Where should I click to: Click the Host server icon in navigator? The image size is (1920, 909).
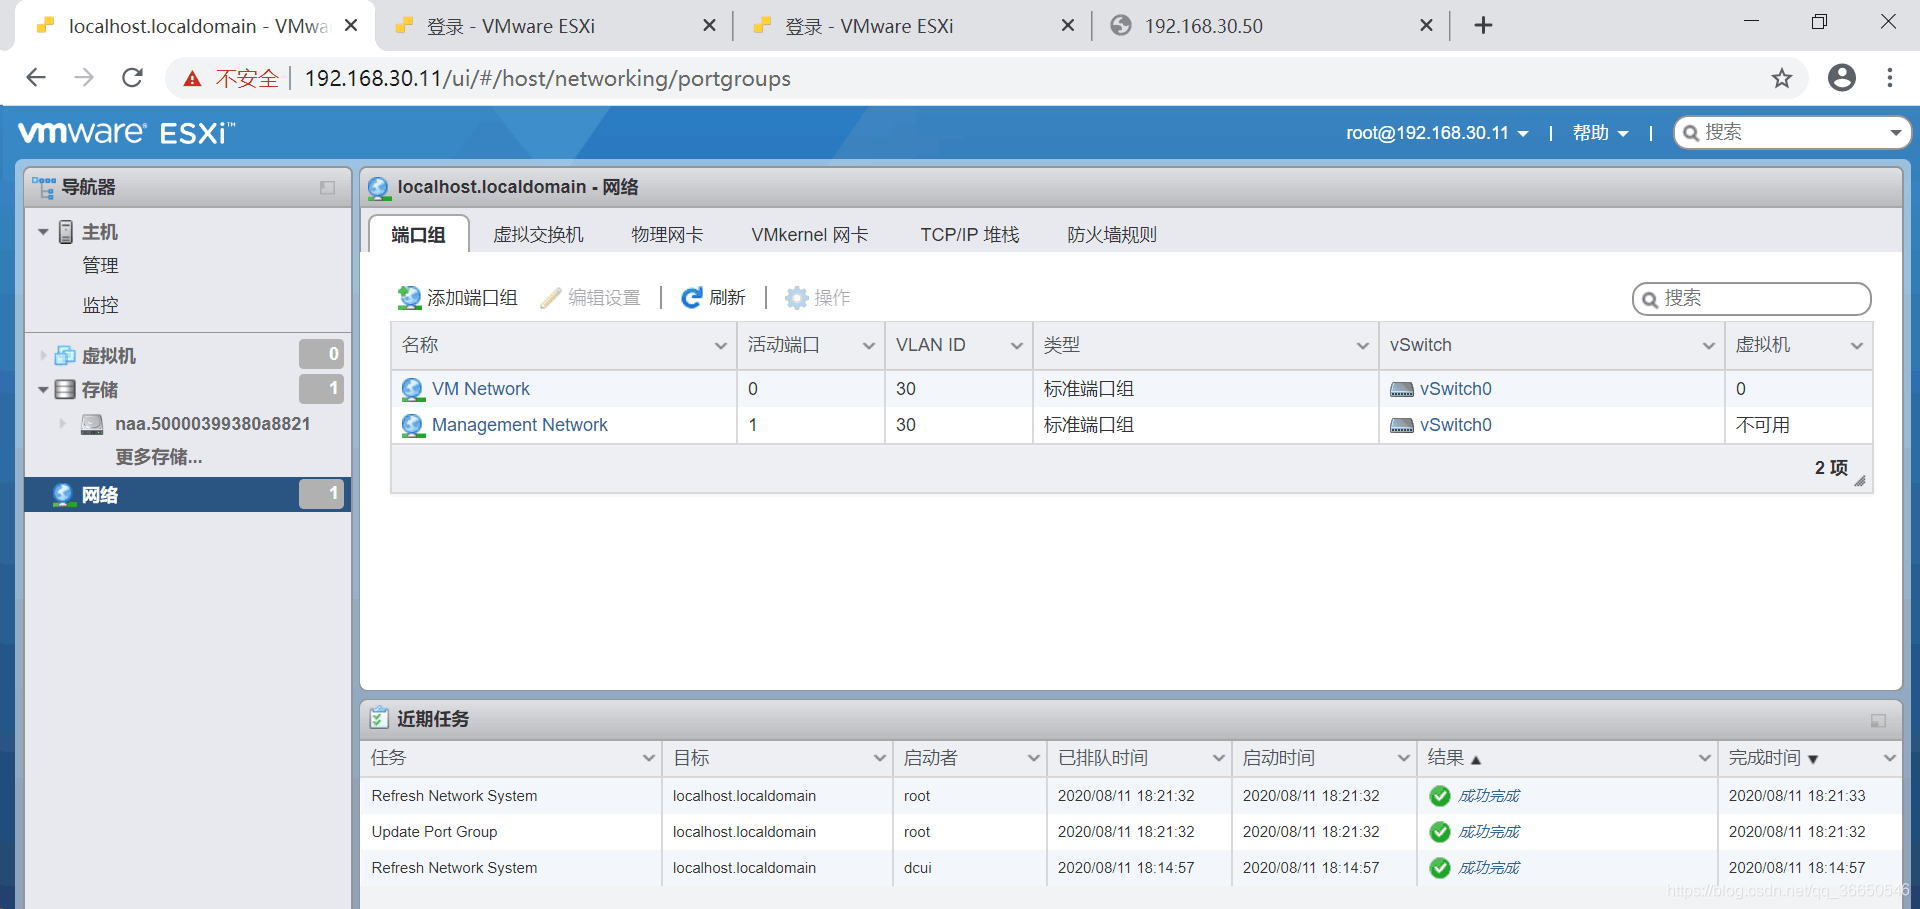(x=66, y=232)
